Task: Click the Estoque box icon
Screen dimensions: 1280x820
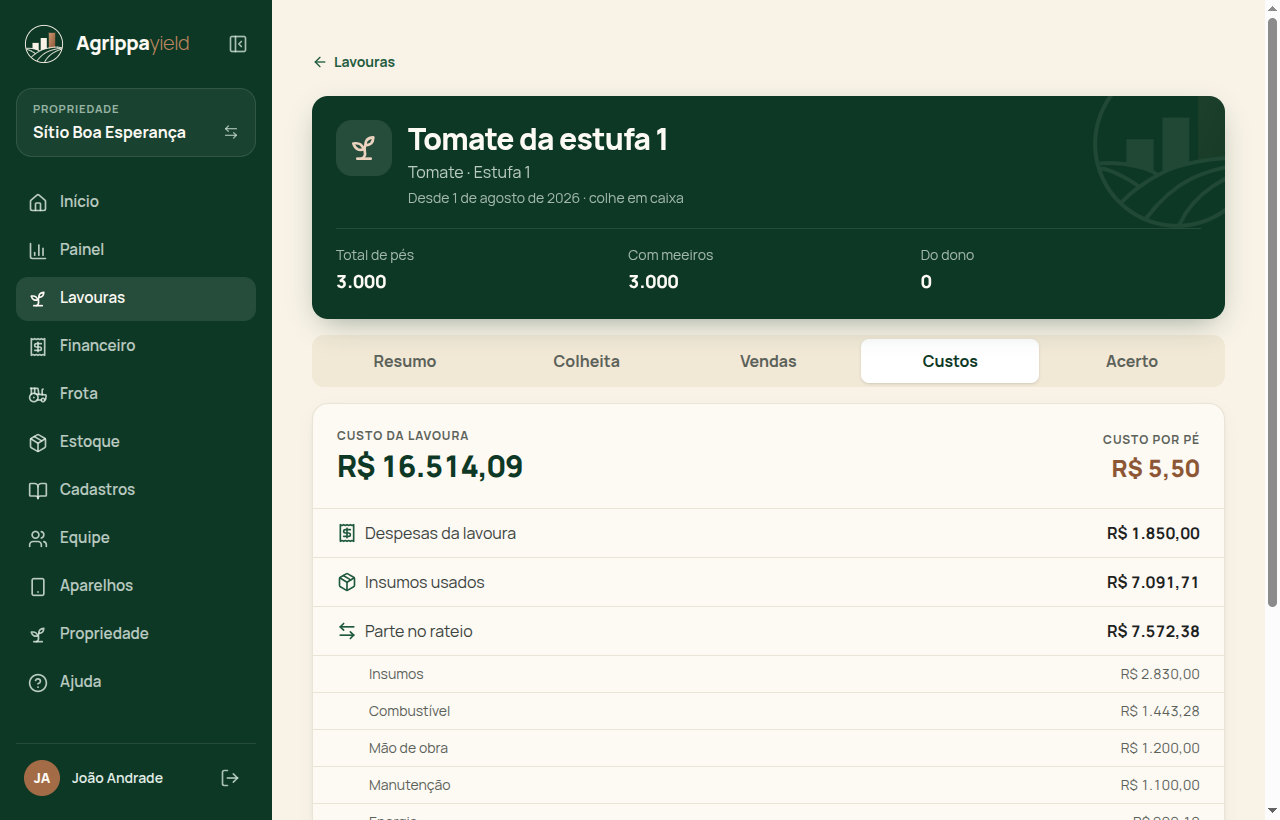Action: (x=38, y=442)
